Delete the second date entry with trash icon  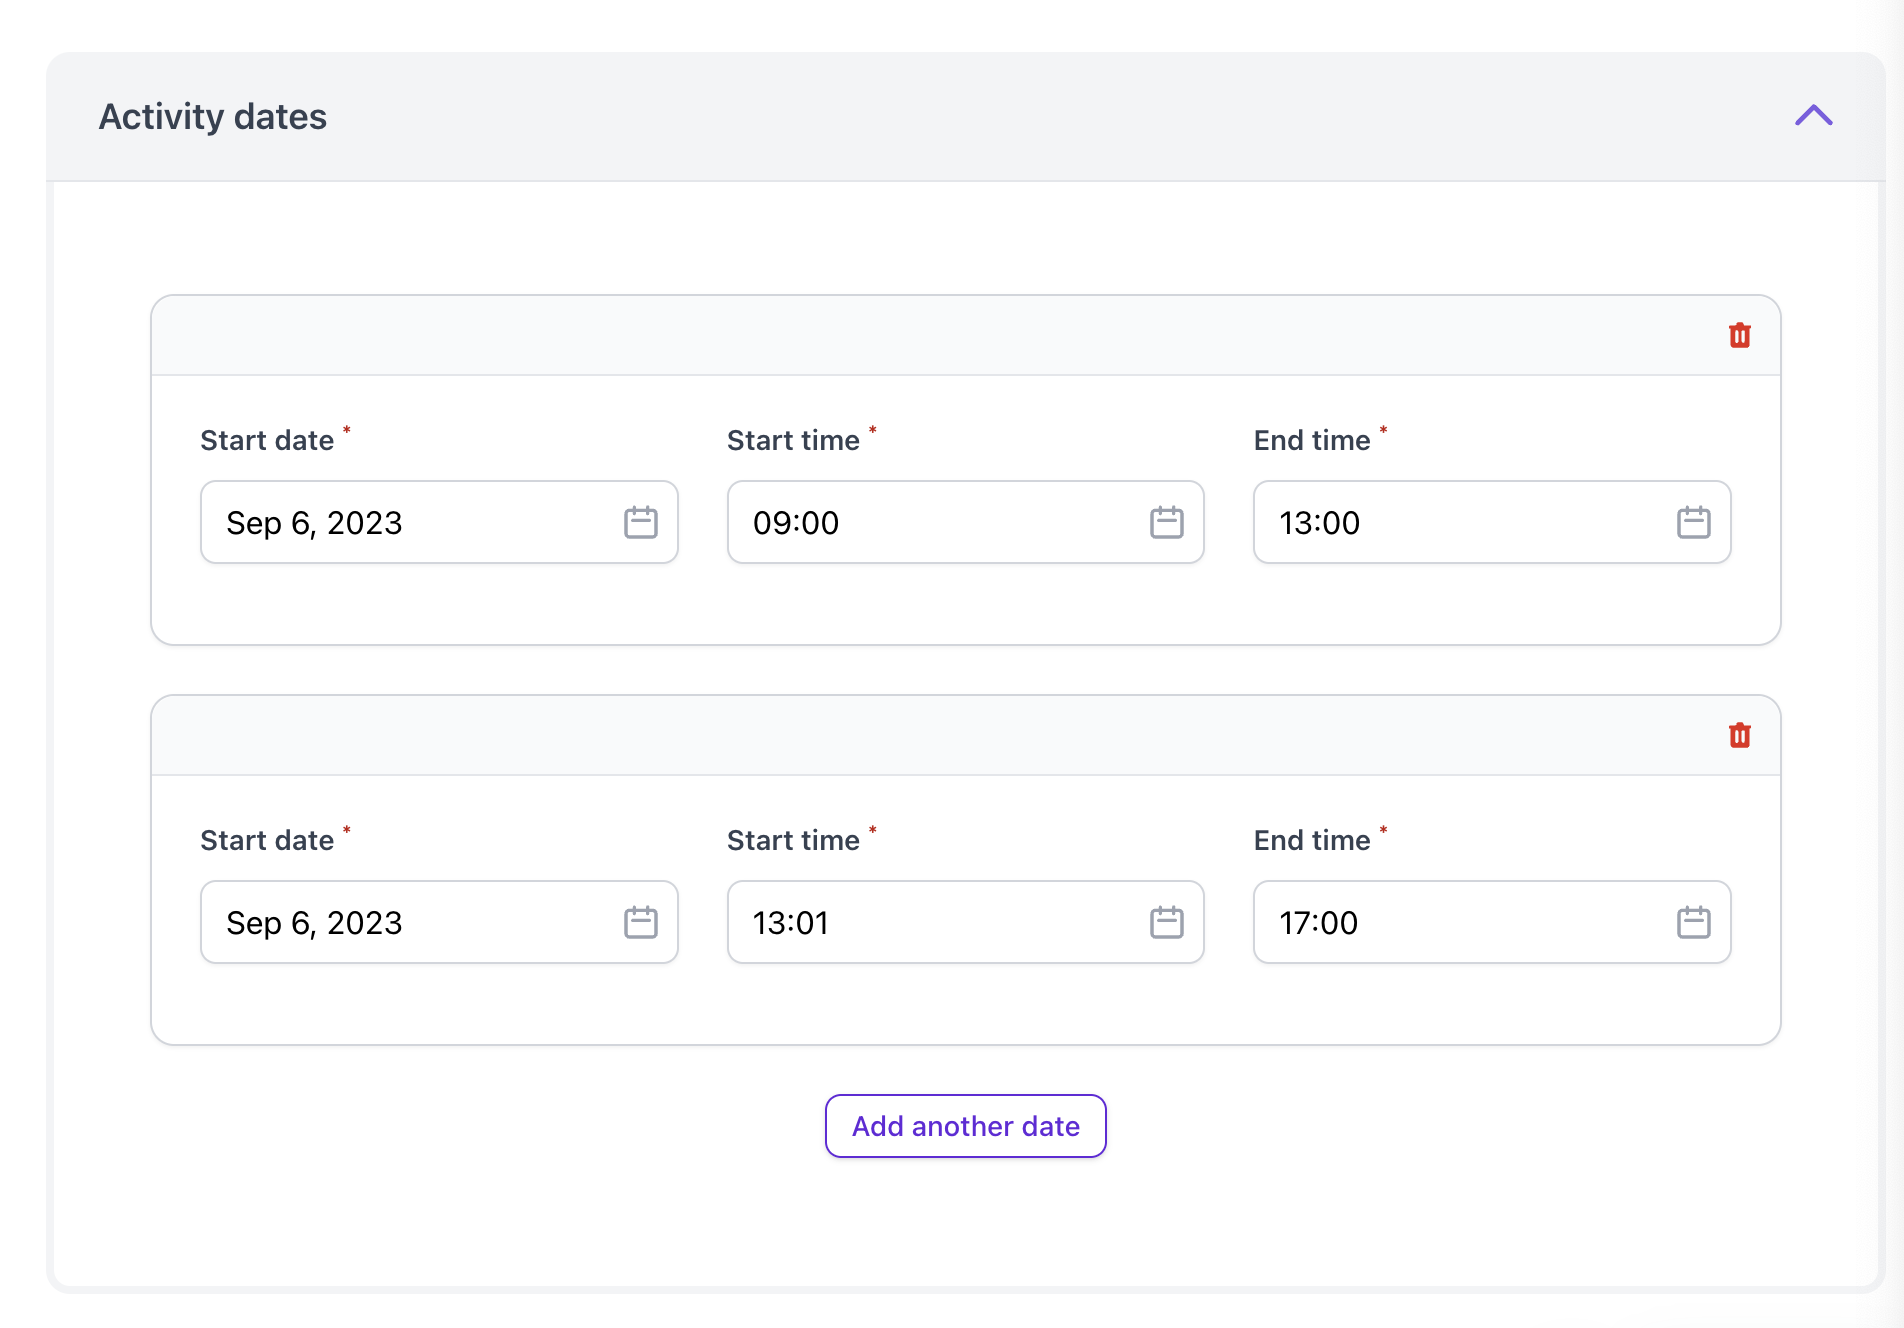1739,735
